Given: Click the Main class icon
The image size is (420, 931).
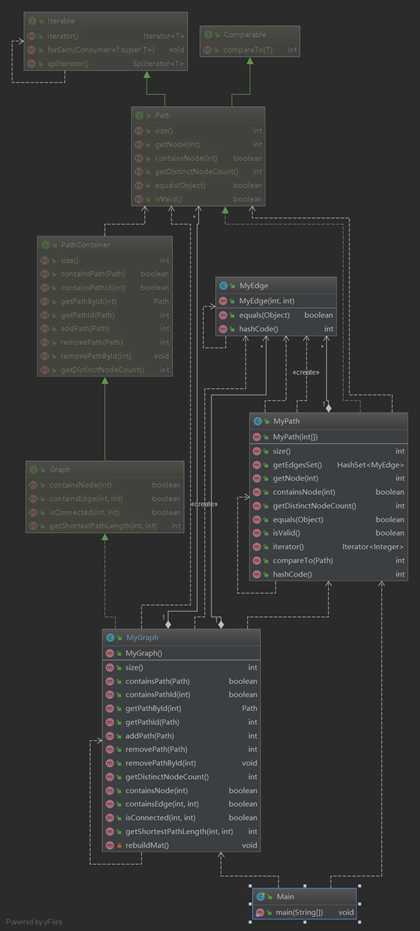Looking at the screenshot, I should tap(260, 895).
